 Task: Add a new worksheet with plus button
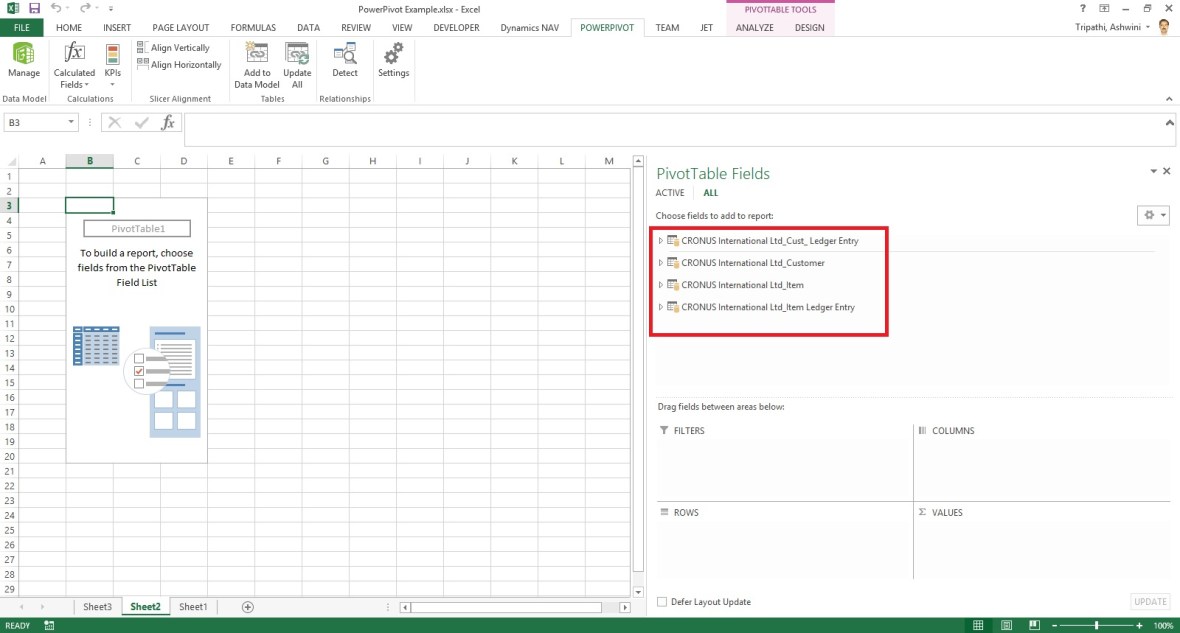click(x=246, y=606)
